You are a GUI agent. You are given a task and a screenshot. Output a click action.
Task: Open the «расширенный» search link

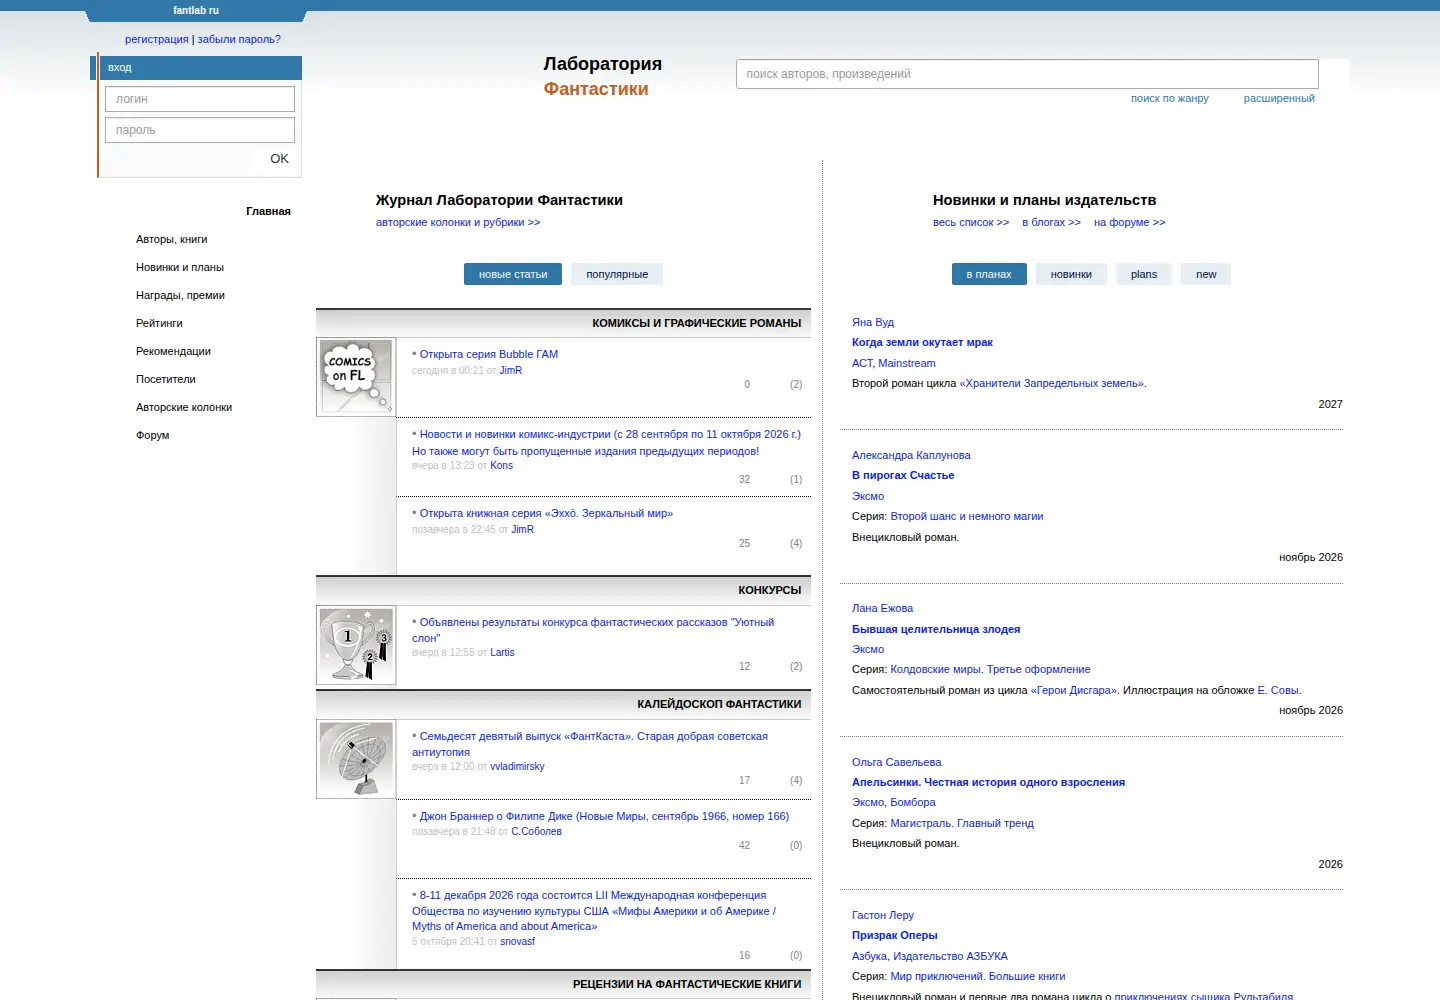point(1279,98)
